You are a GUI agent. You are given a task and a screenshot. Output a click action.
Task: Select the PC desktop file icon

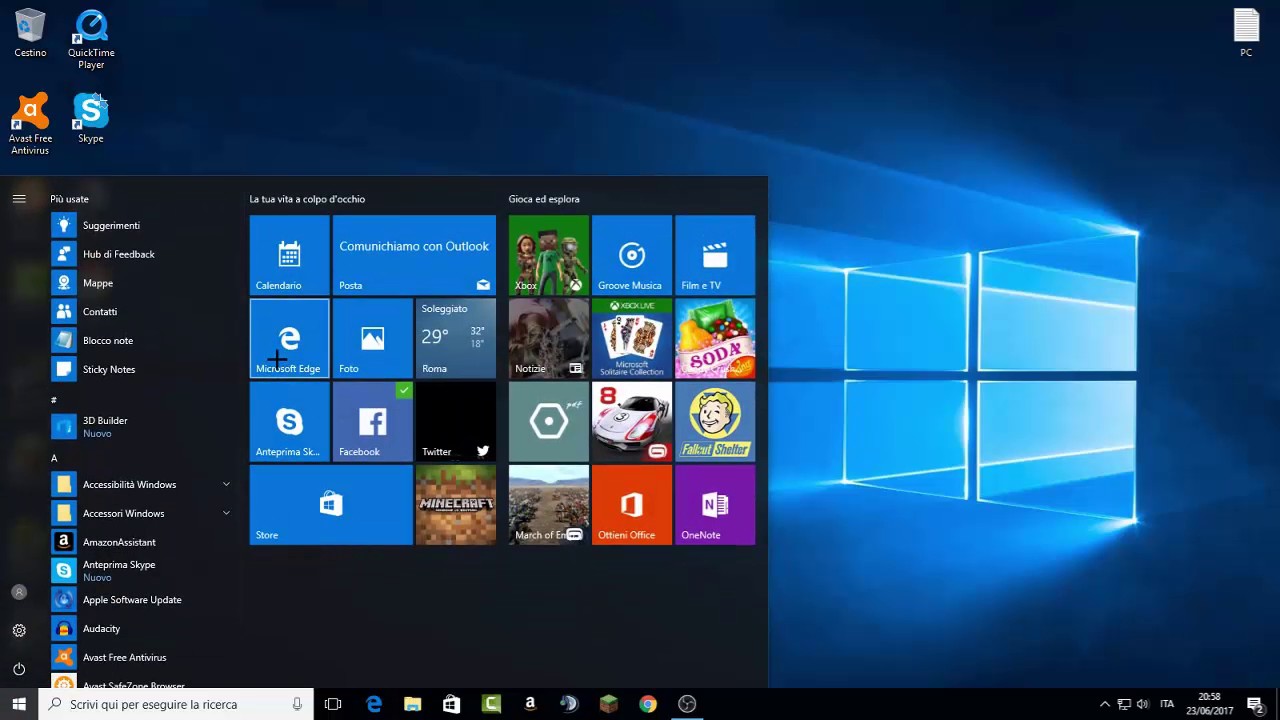click(x=1246, y=33)
